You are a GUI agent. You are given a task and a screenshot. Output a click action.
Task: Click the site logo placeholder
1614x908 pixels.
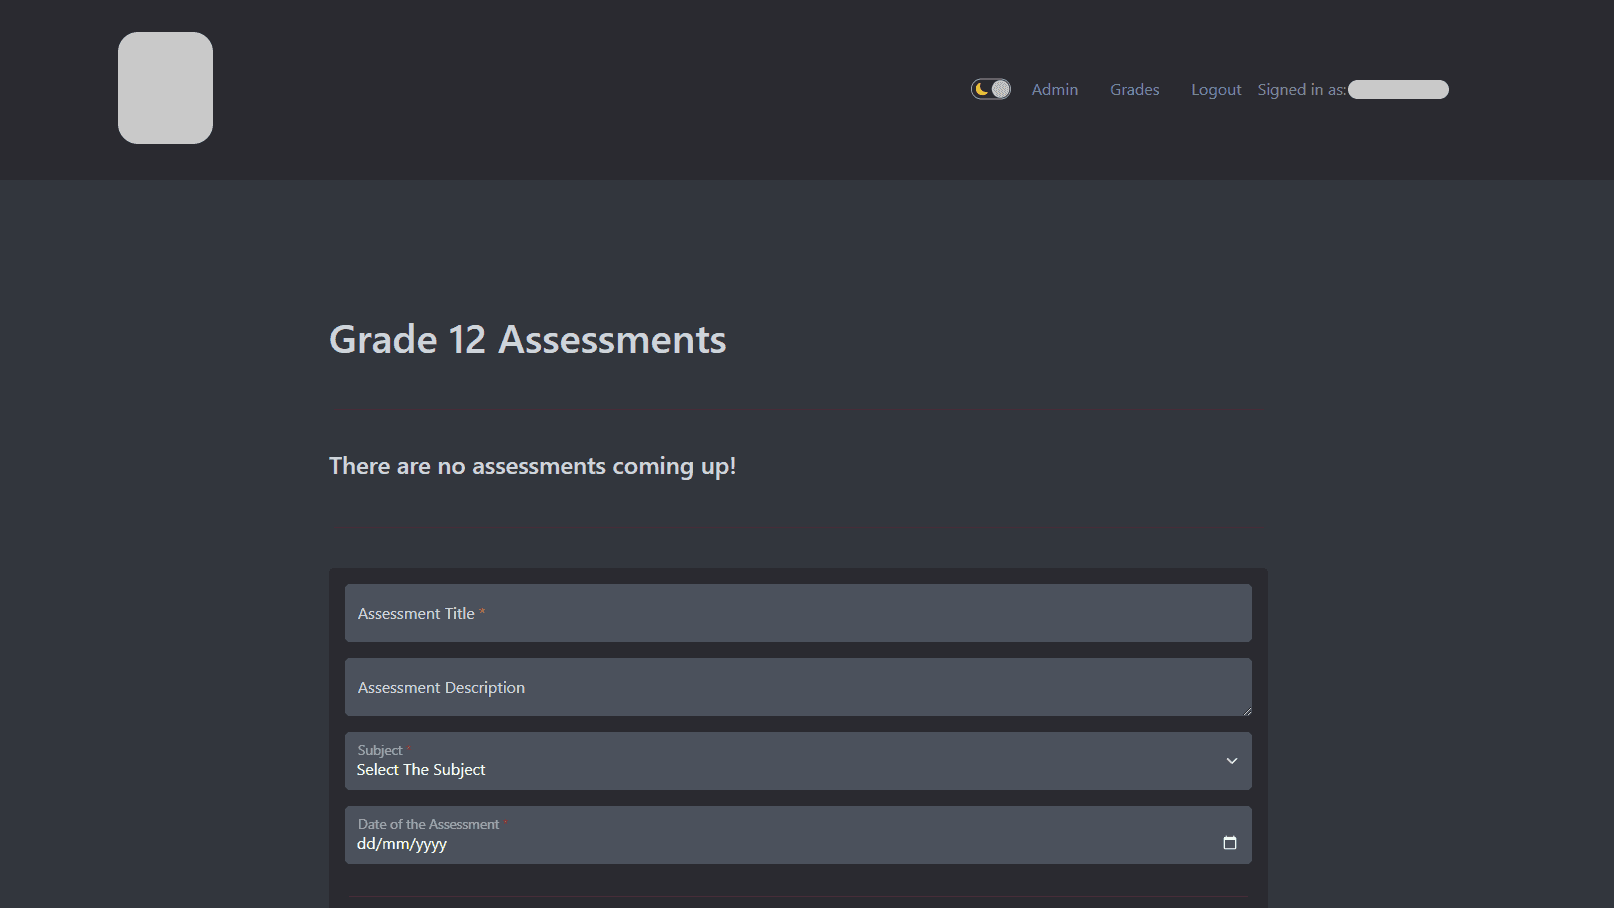pyautogui.click(x=165, y=88)
